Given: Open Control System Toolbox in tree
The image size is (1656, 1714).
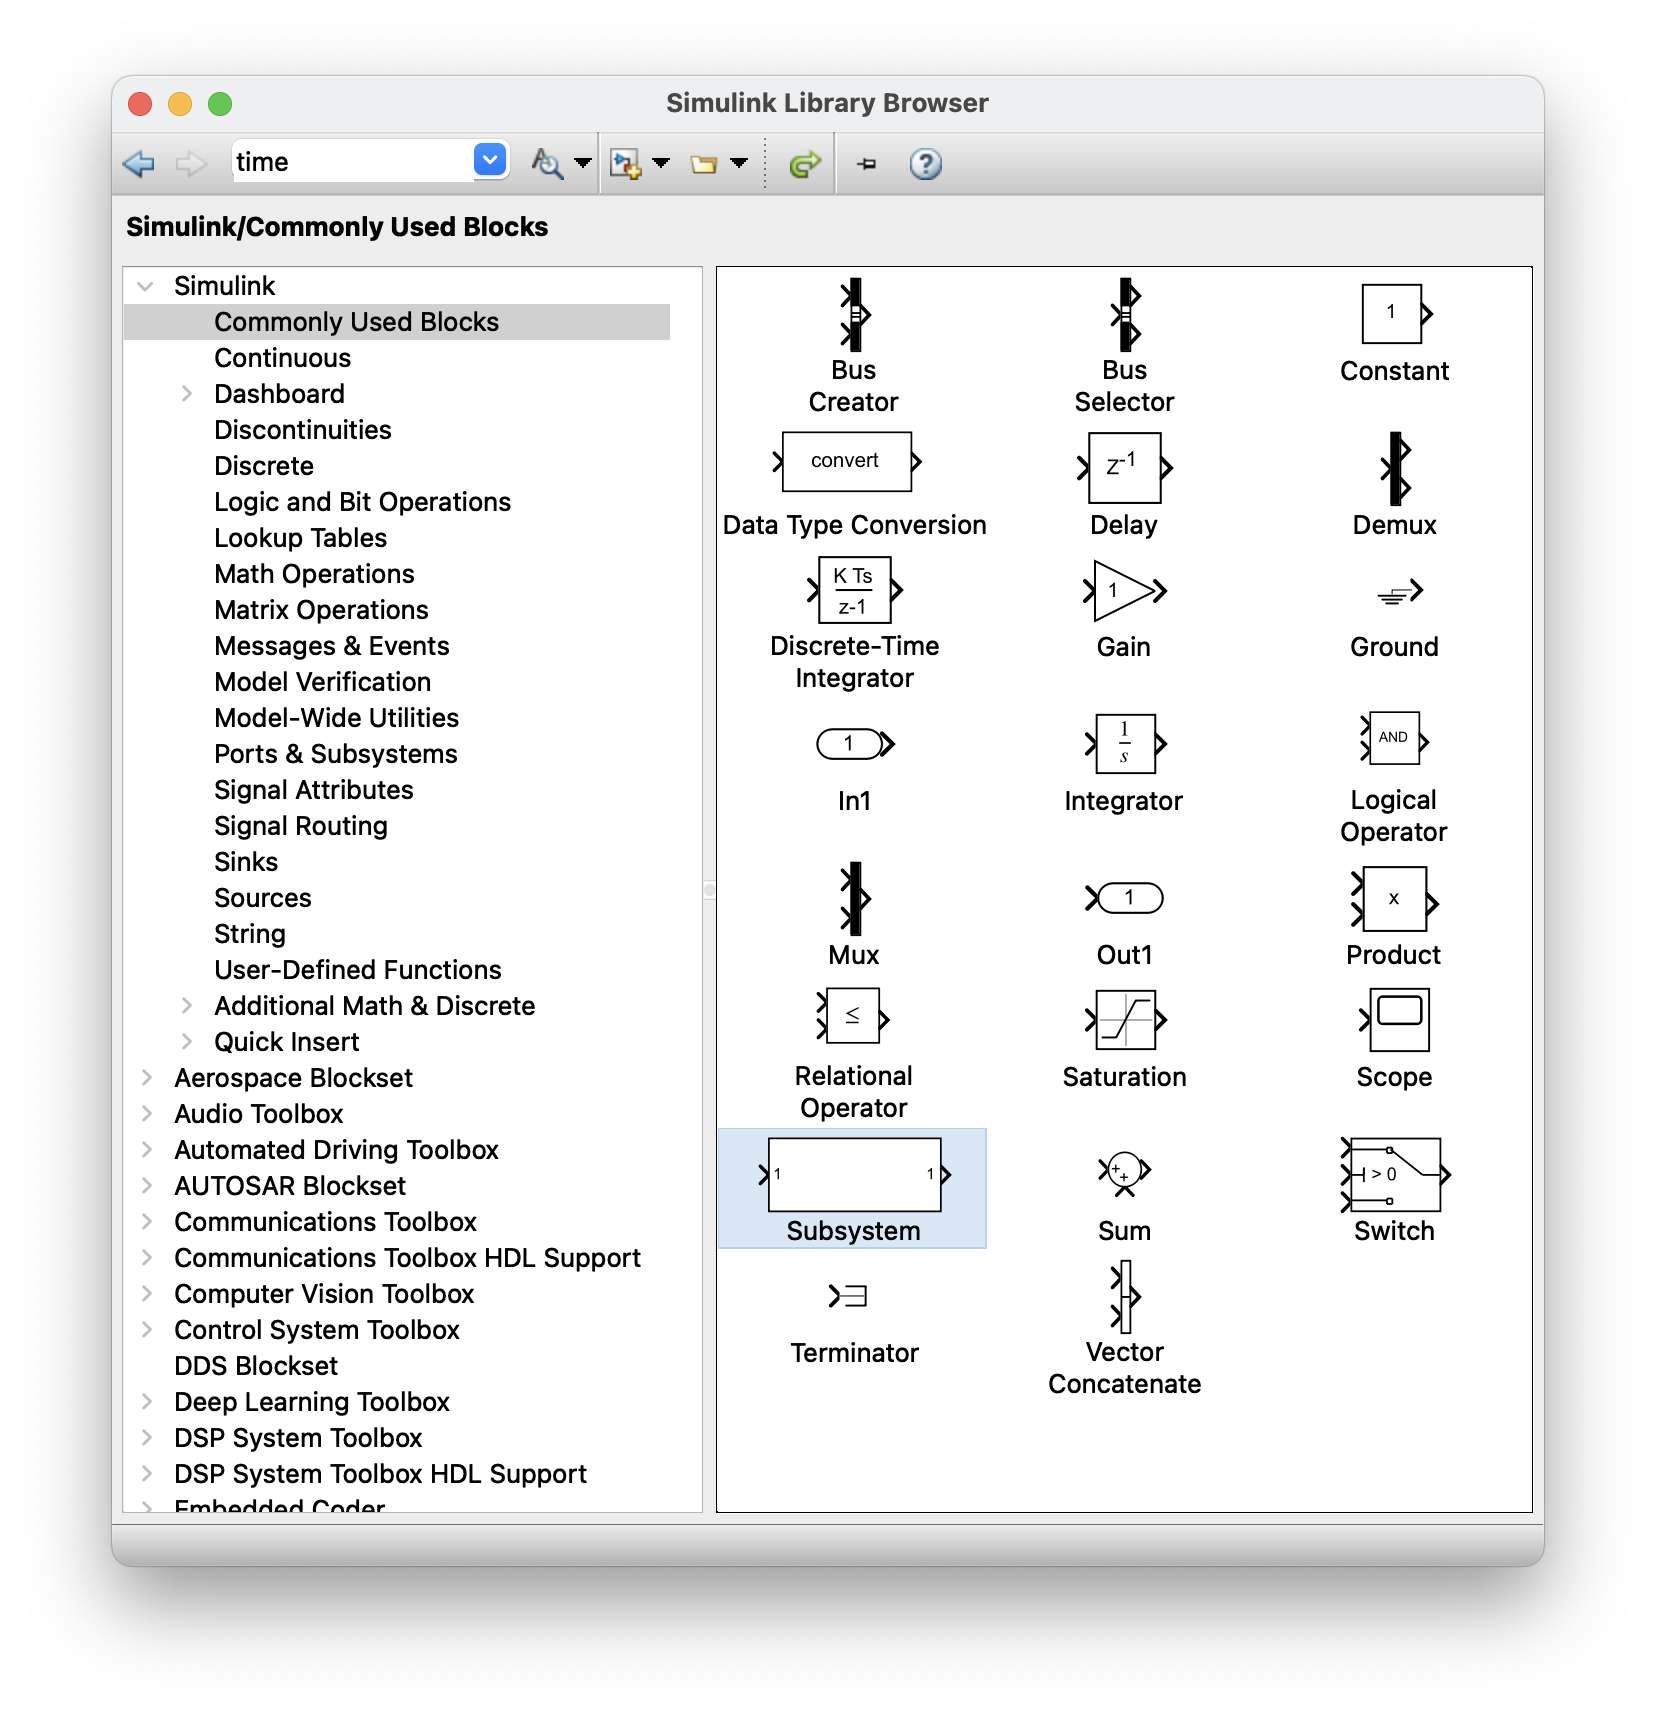Looking at the screenshot, I should [x=317, y=1330].
